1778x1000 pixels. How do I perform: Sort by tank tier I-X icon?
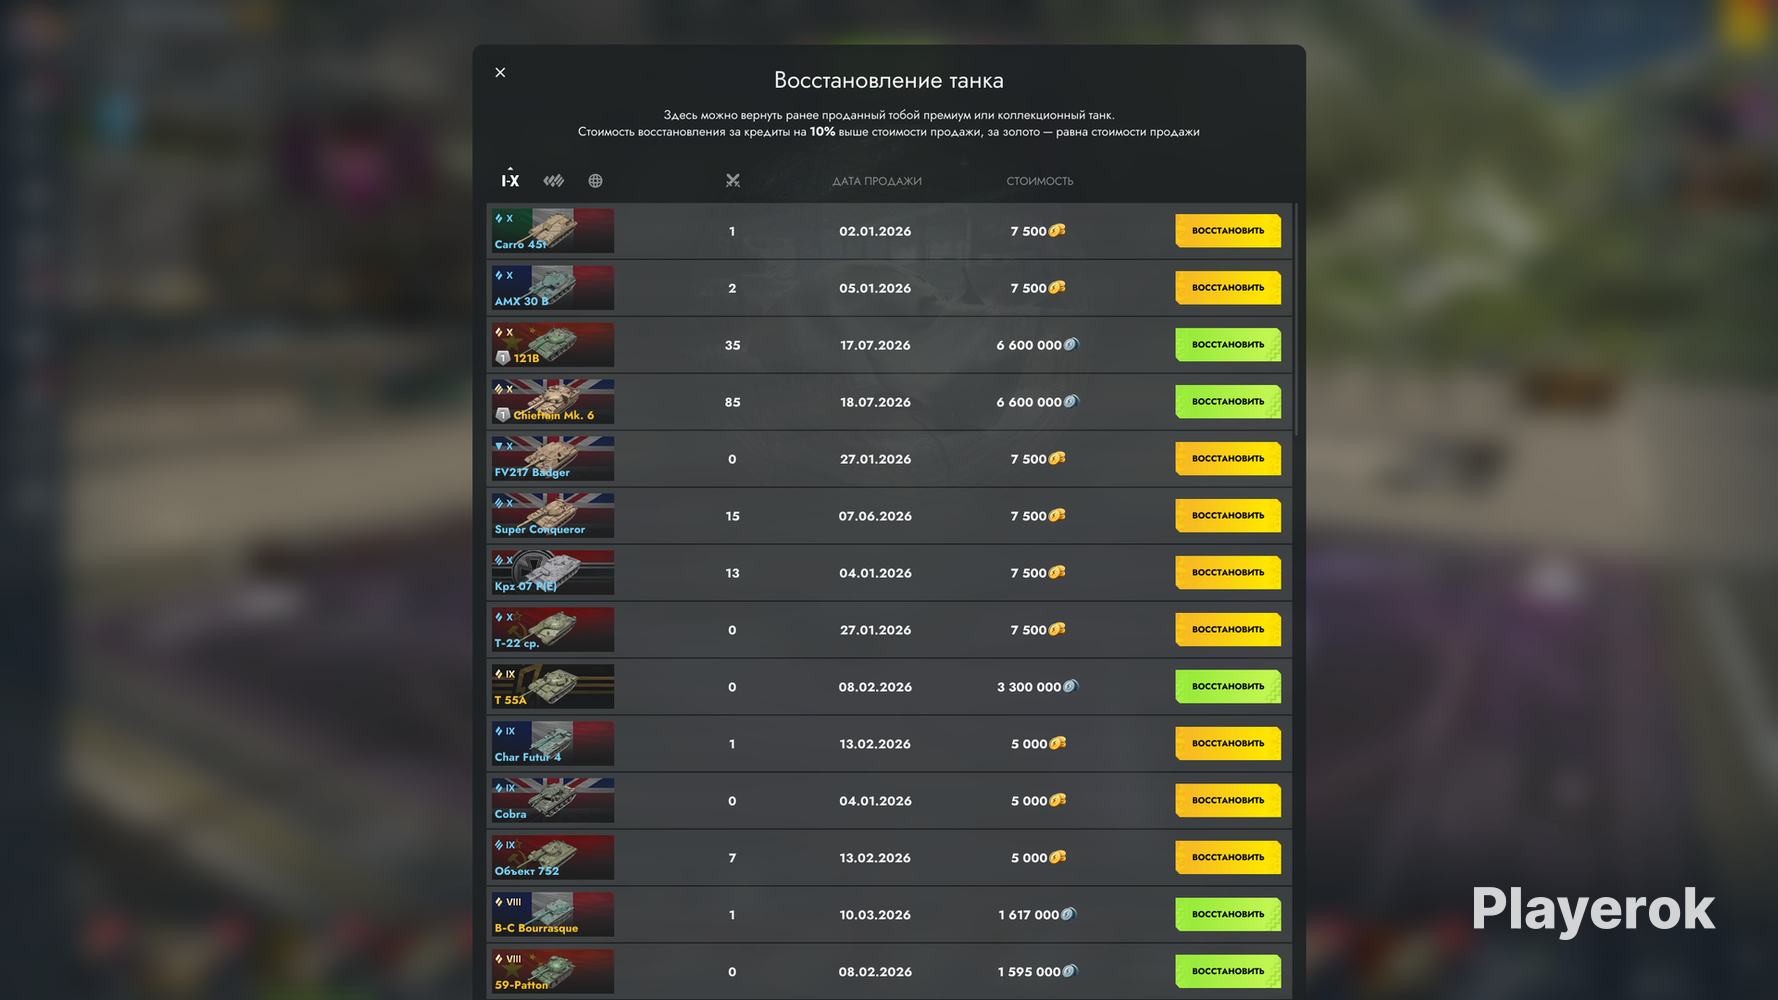tap(510, 180)
